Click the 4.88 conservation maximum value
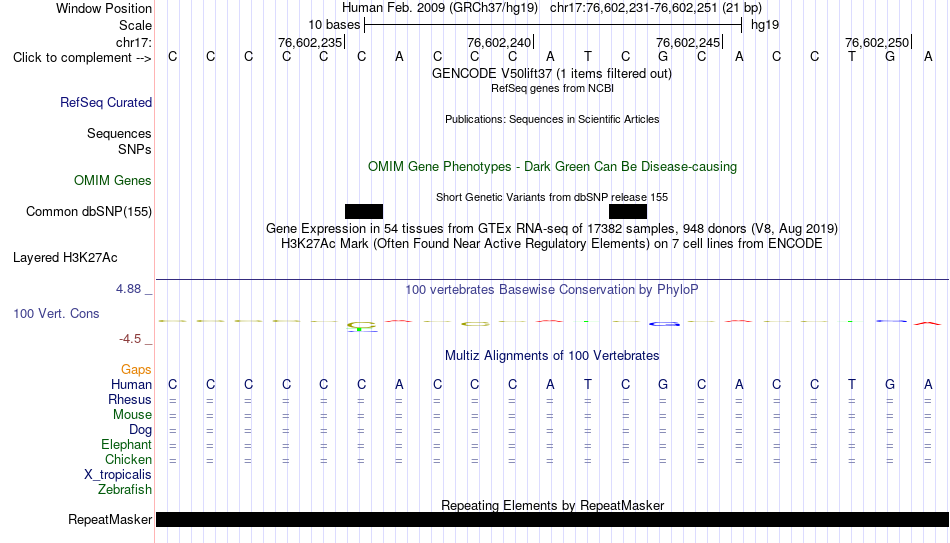 point(128,289)
